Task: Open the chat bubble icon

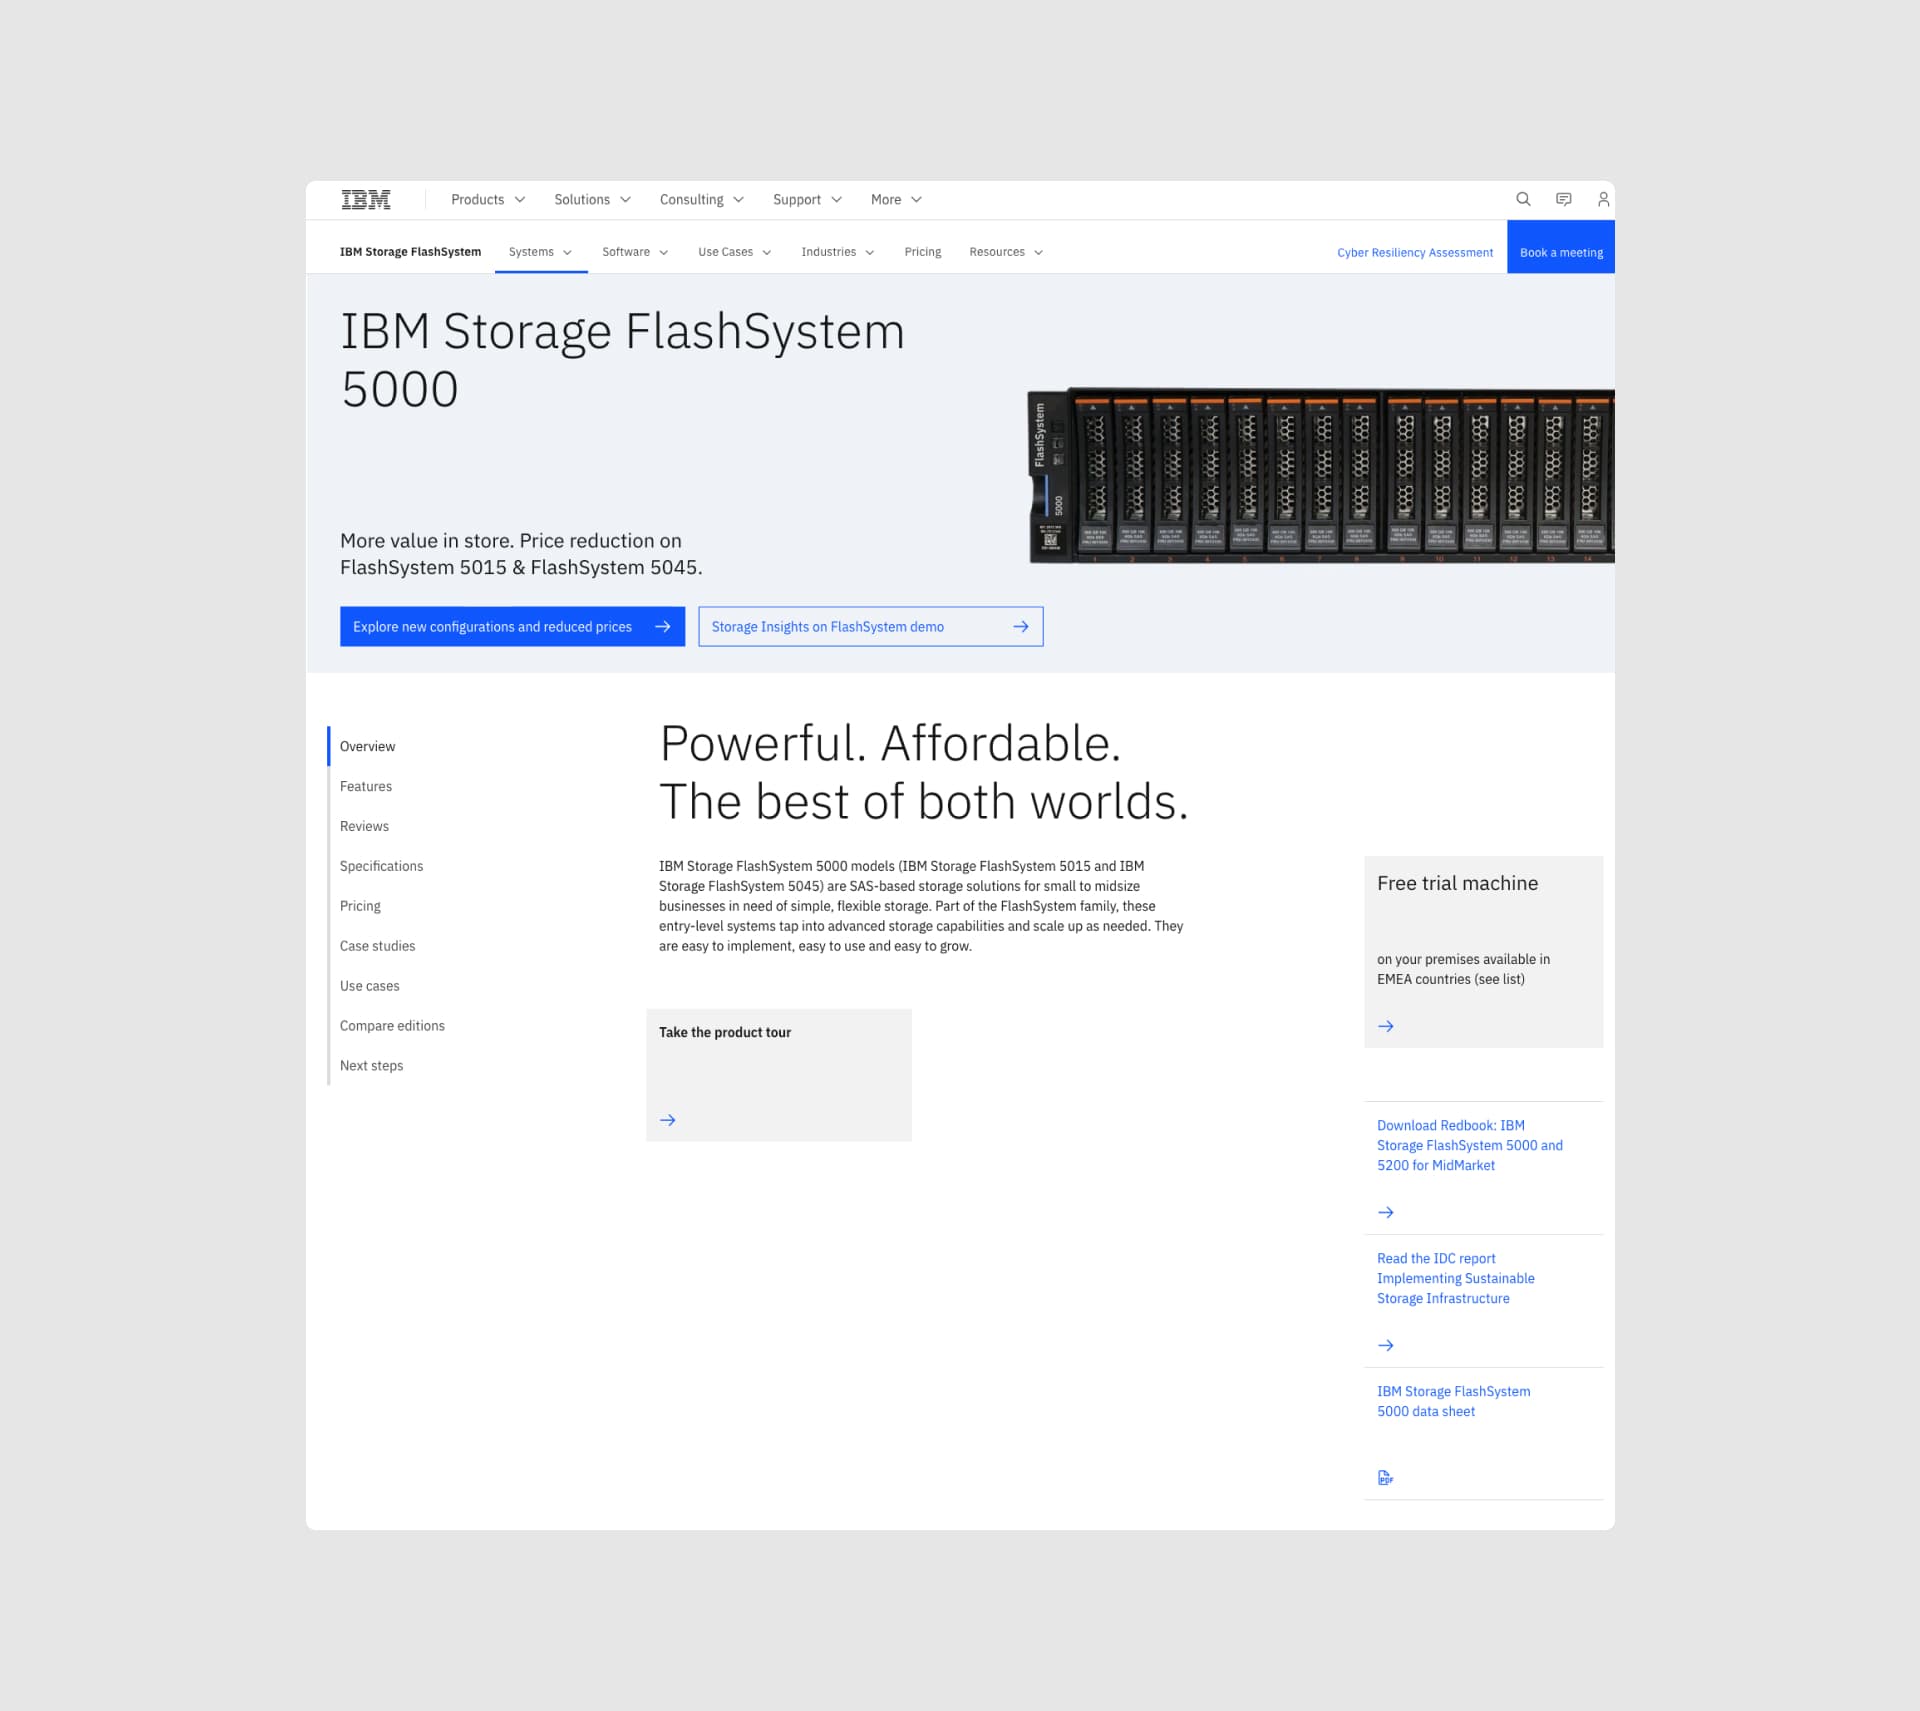Action: tap(1563, 199)
